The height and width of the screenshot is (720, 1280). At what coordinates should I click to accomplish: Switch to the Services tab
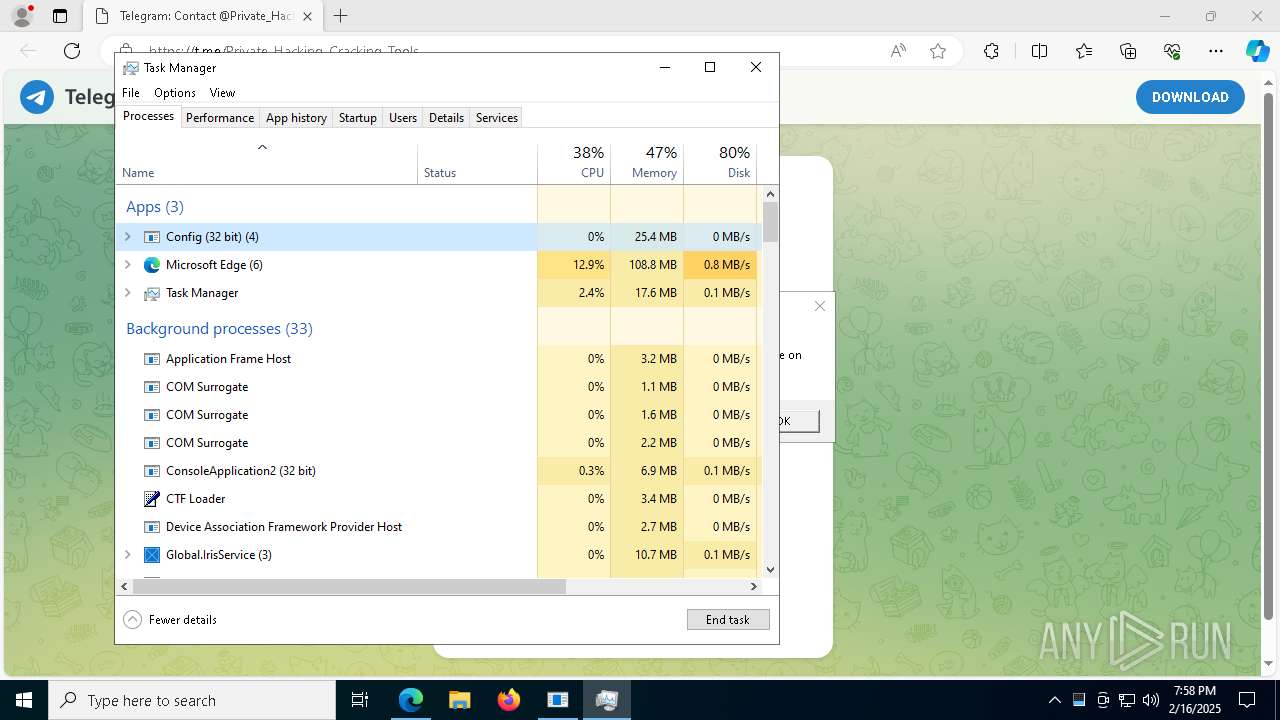(x=497, y=118)
